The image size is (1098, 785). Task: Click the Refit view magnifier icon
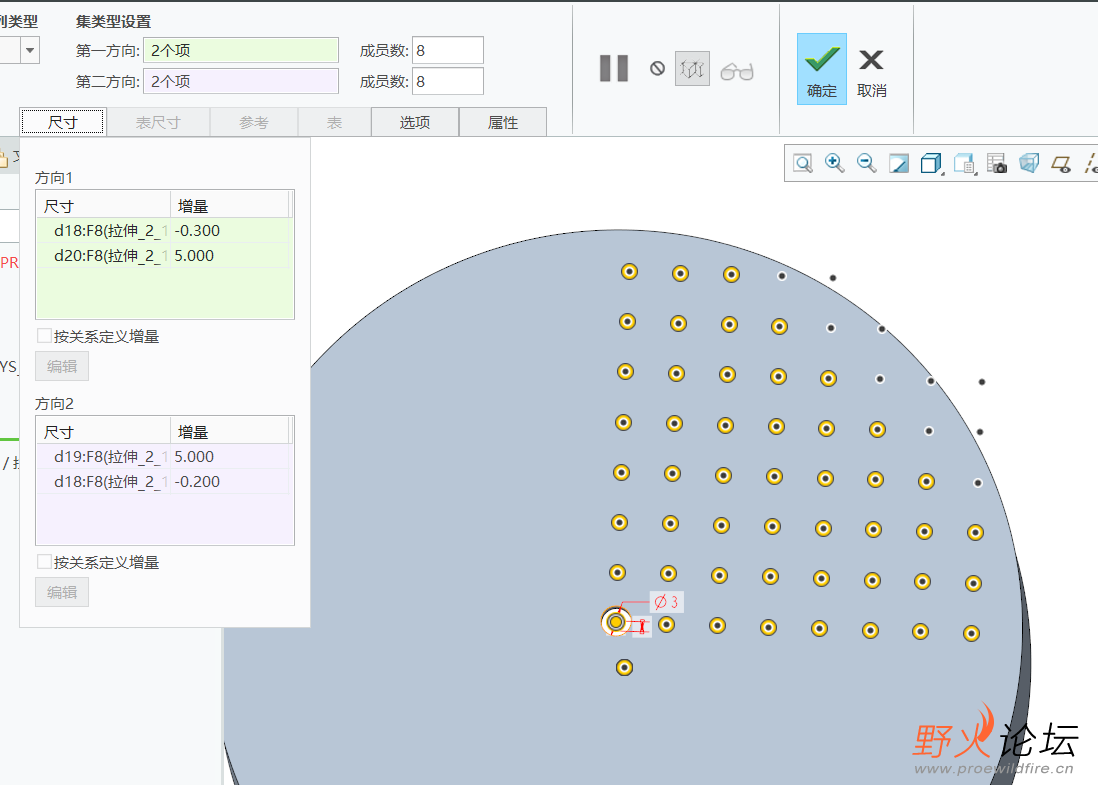click(x=802, y=164)
